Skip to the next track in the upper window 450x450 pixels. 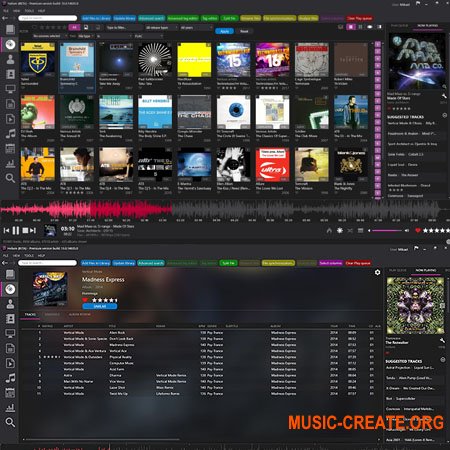coord(33,230)
